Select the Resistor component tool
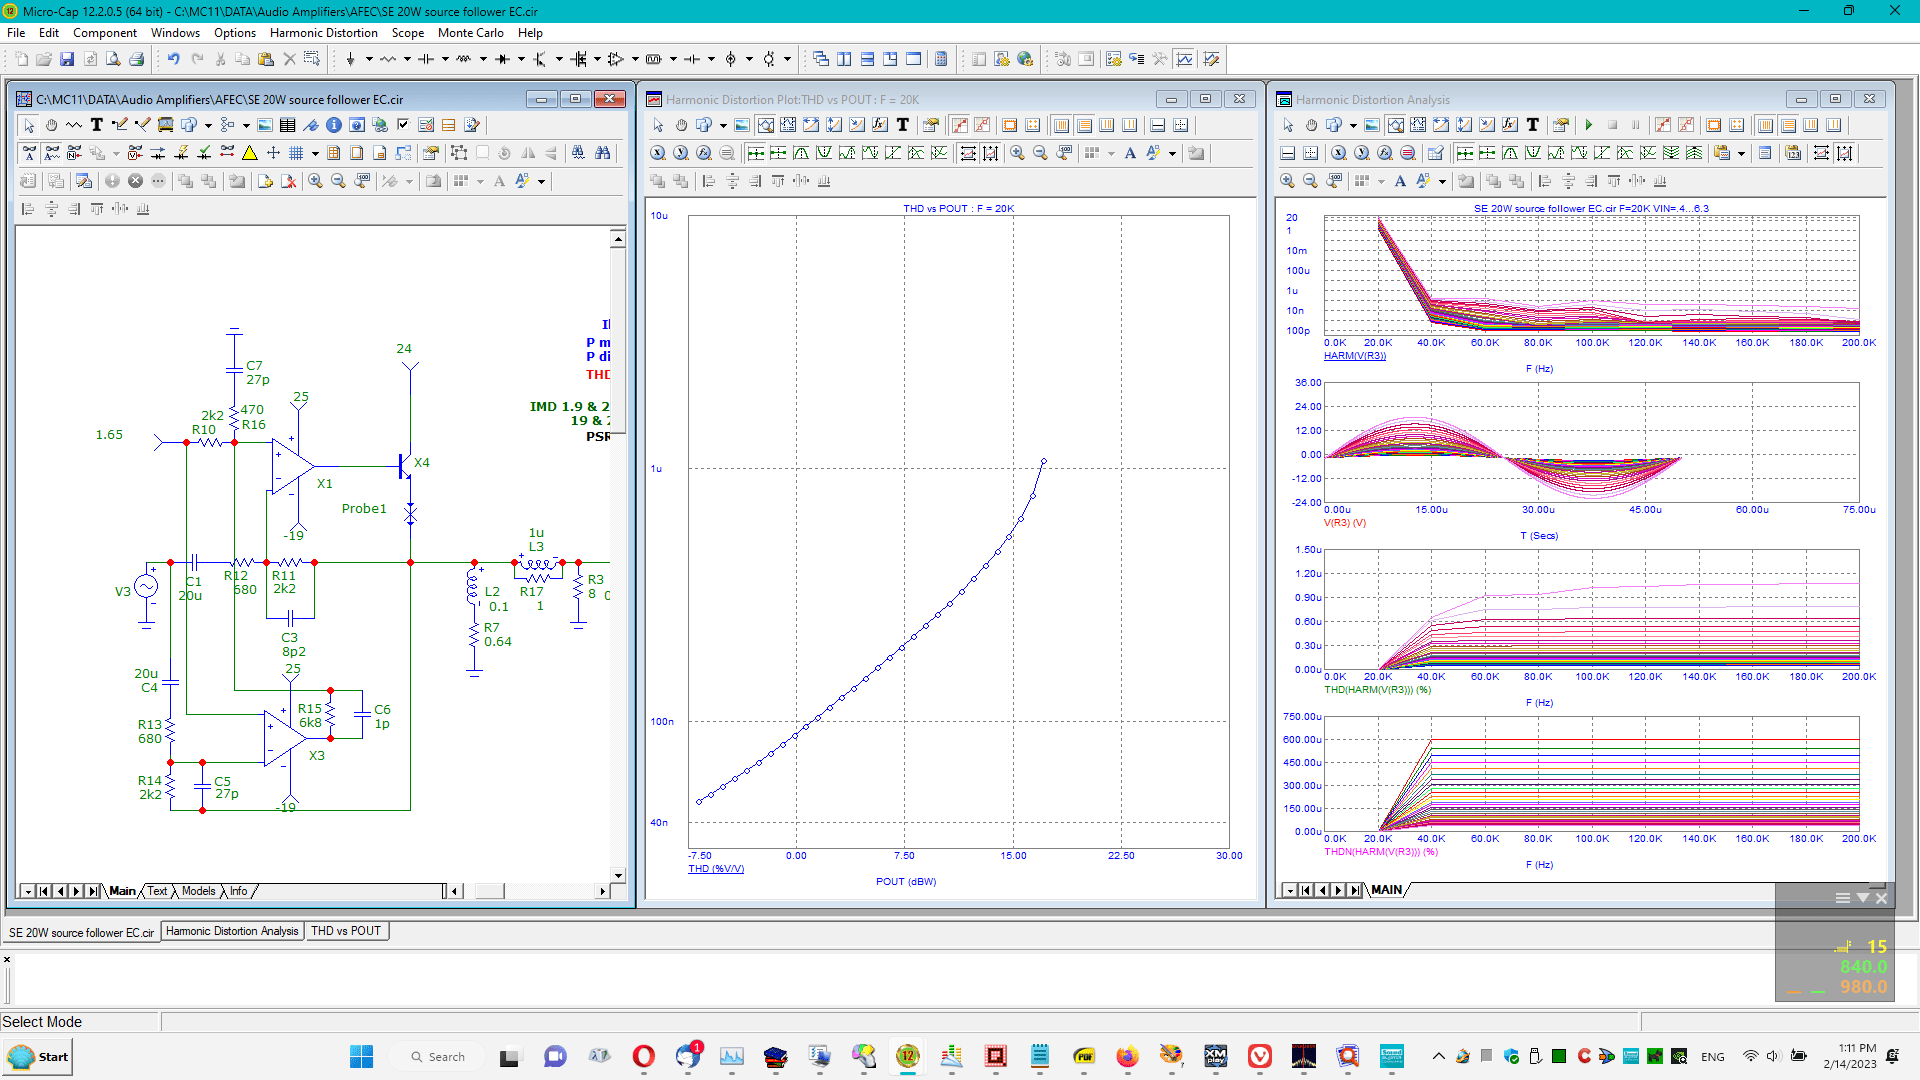Screen dimensions: 1920x1080 coord(388,60)
